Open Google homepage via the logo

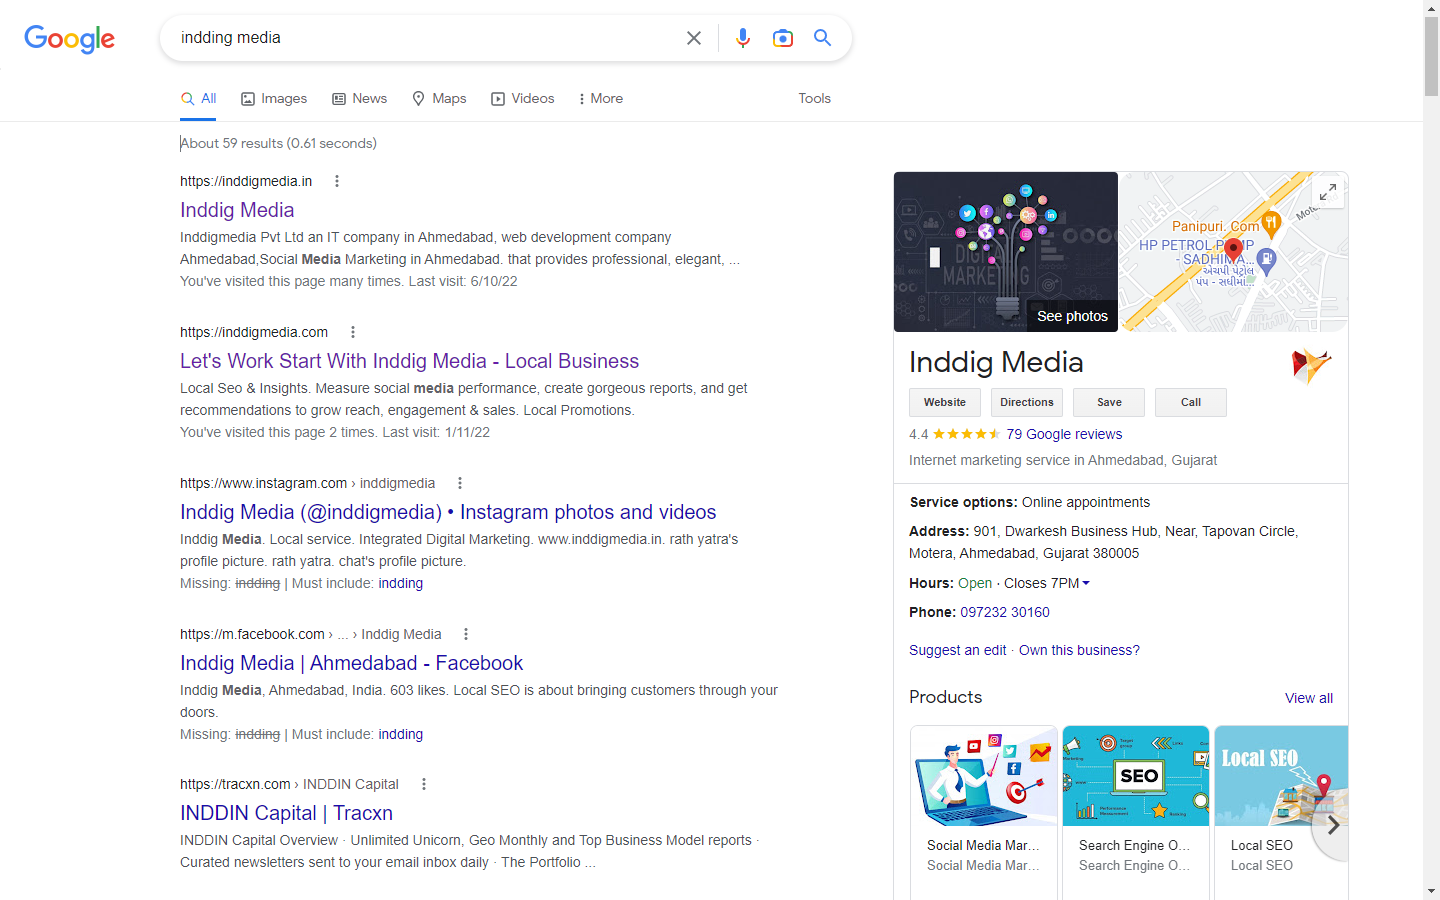pos(69,39)
